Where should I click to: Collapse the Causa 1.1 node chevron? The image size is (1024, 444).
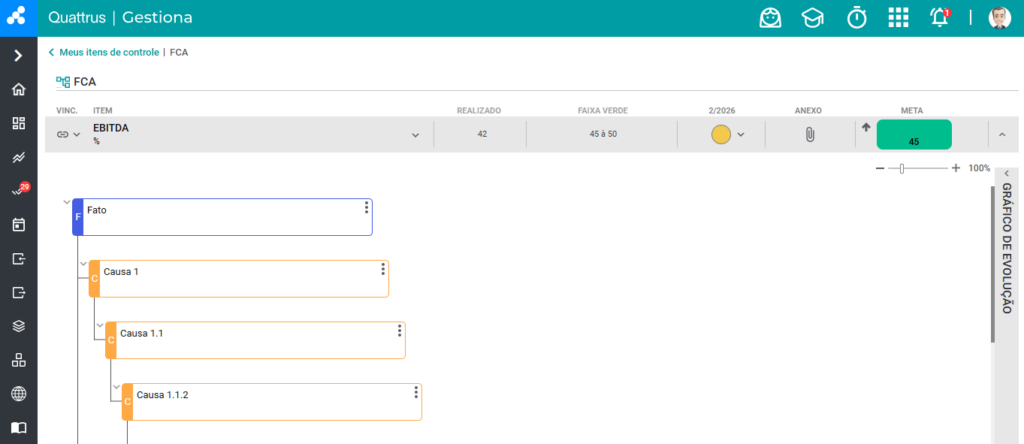coord(99,325)
